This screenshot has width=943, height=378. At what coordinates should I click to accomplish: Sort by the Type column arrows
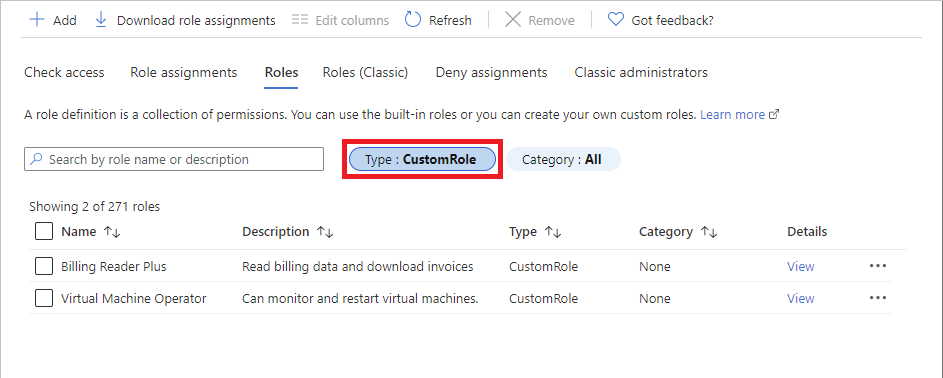(553, 232)
